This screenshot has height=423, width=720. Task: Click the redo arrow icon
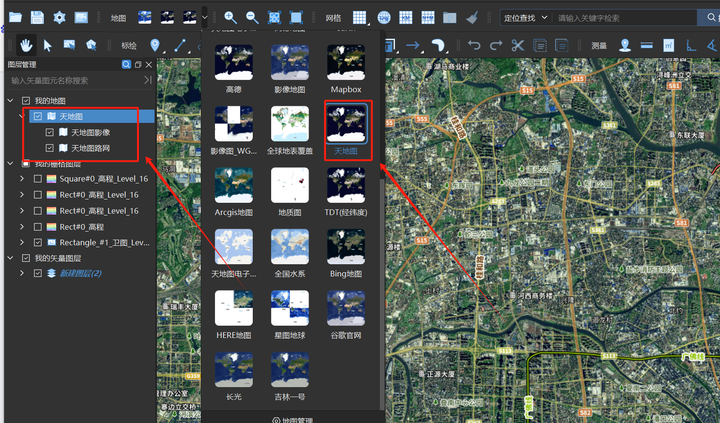coord(496,45)
